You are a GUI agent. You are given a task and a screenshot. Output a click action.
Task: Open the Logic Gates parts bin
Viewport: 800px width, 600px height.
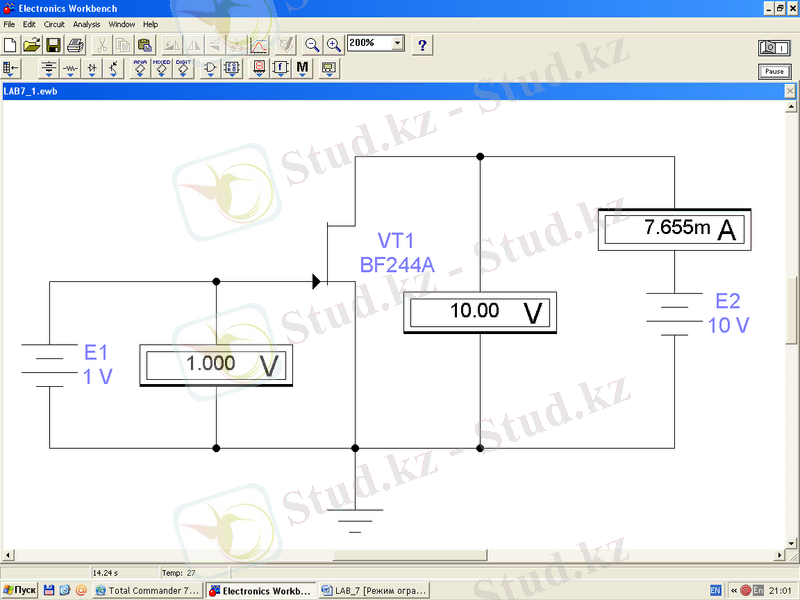tap(210, 69)
